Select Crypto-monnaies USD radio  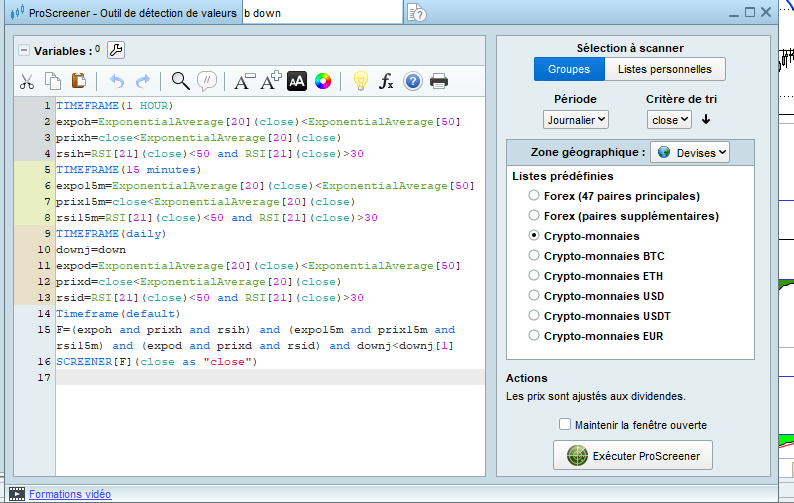pyautogui.click(x=534, y=295)
